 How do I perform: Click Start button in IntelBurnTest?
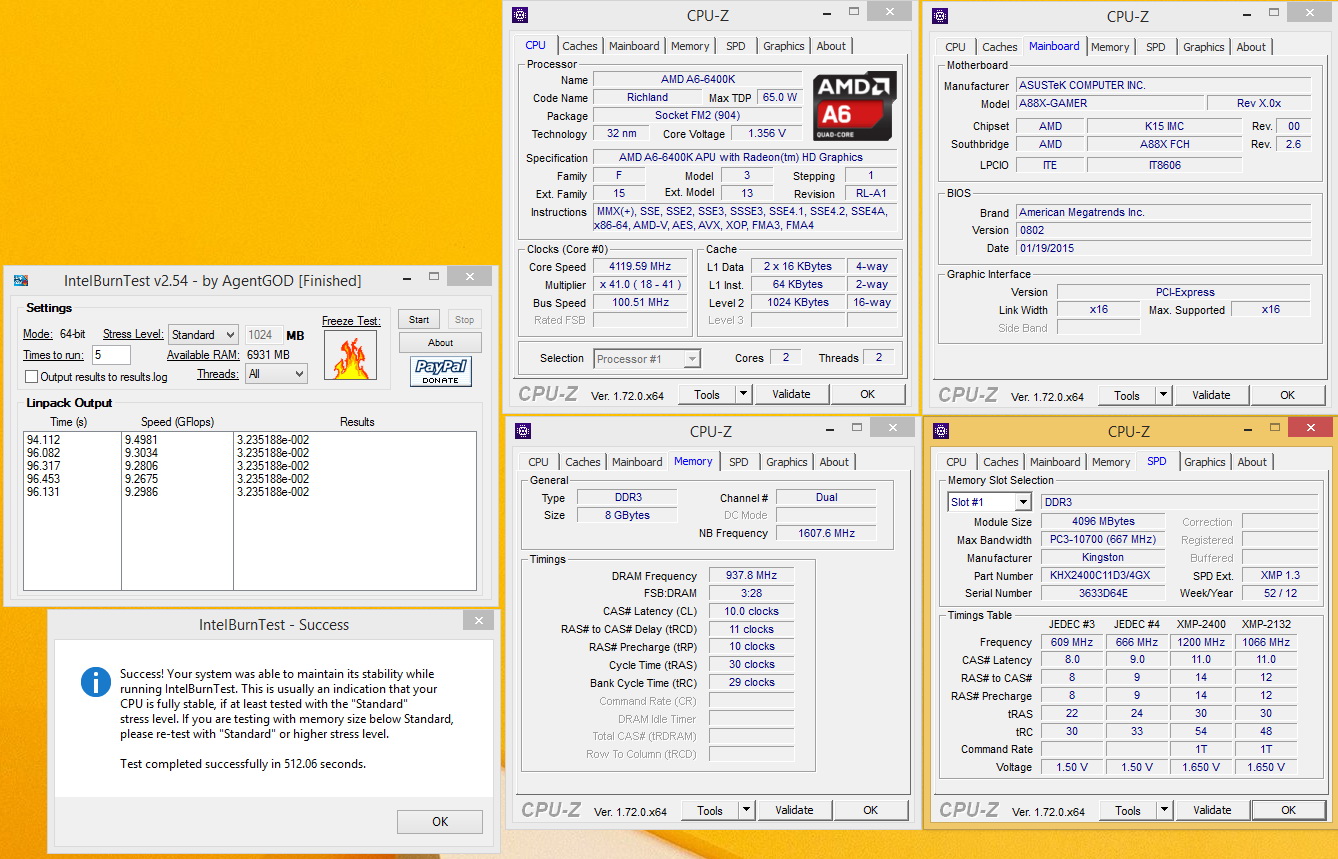[x=419, y=320]
